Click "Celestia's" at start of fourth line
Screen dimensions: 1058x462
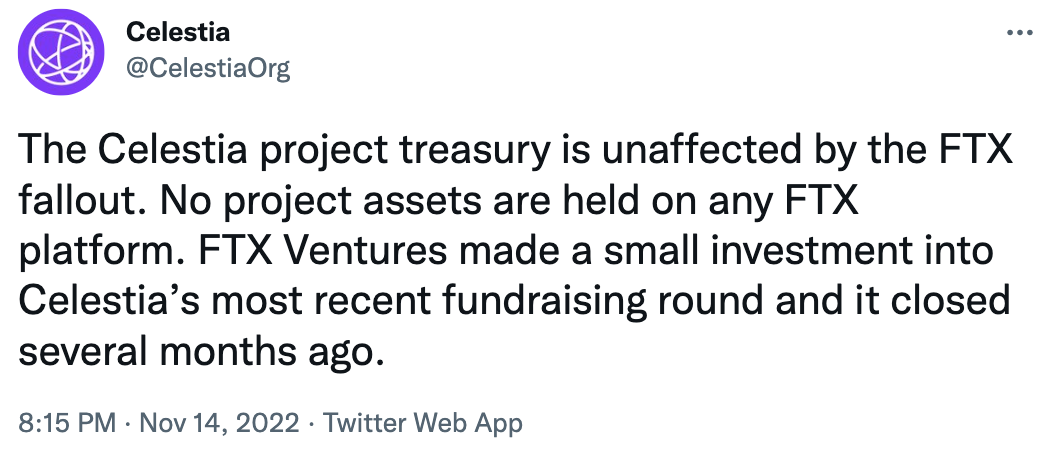(x=107, y=301)
